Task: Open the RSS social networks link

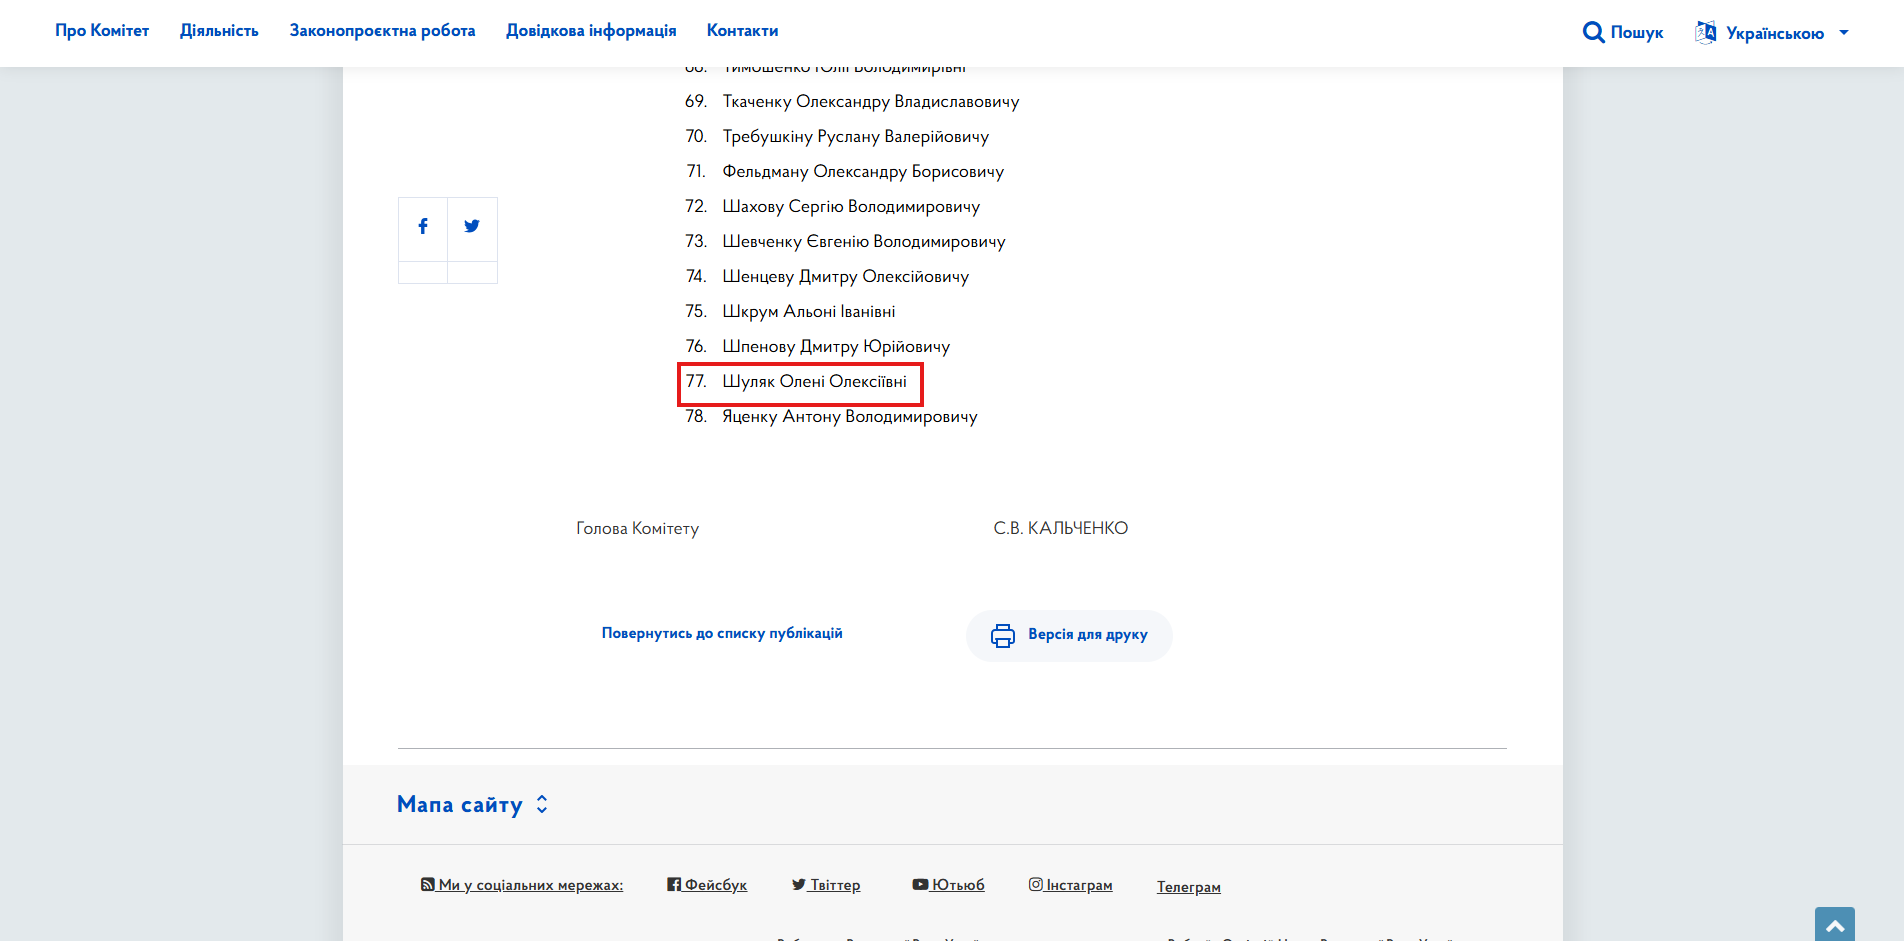Action: 522,885
